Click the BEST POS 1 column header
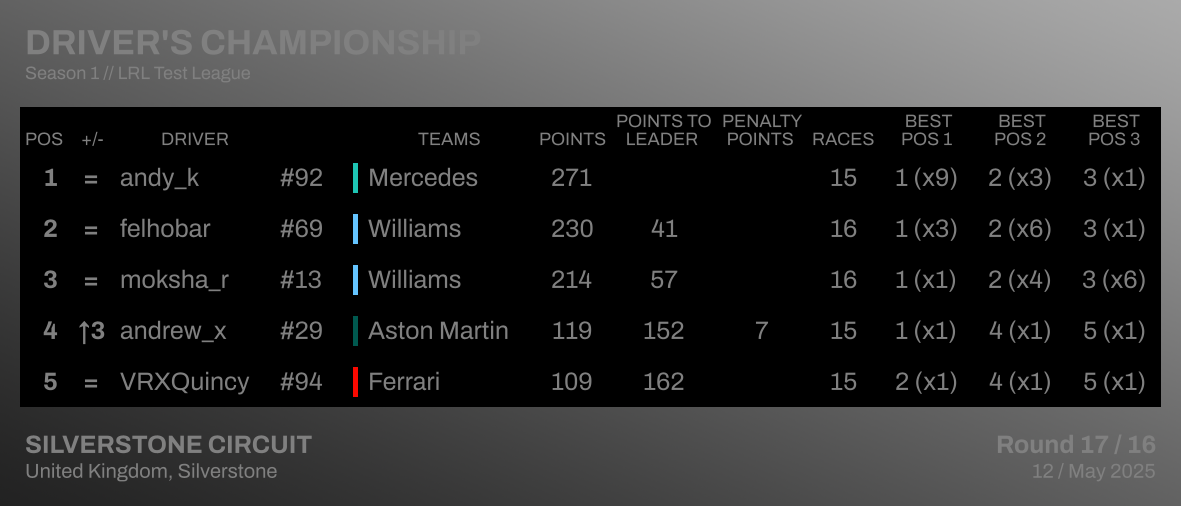The image size is (1181, 506). click(928, 130)
